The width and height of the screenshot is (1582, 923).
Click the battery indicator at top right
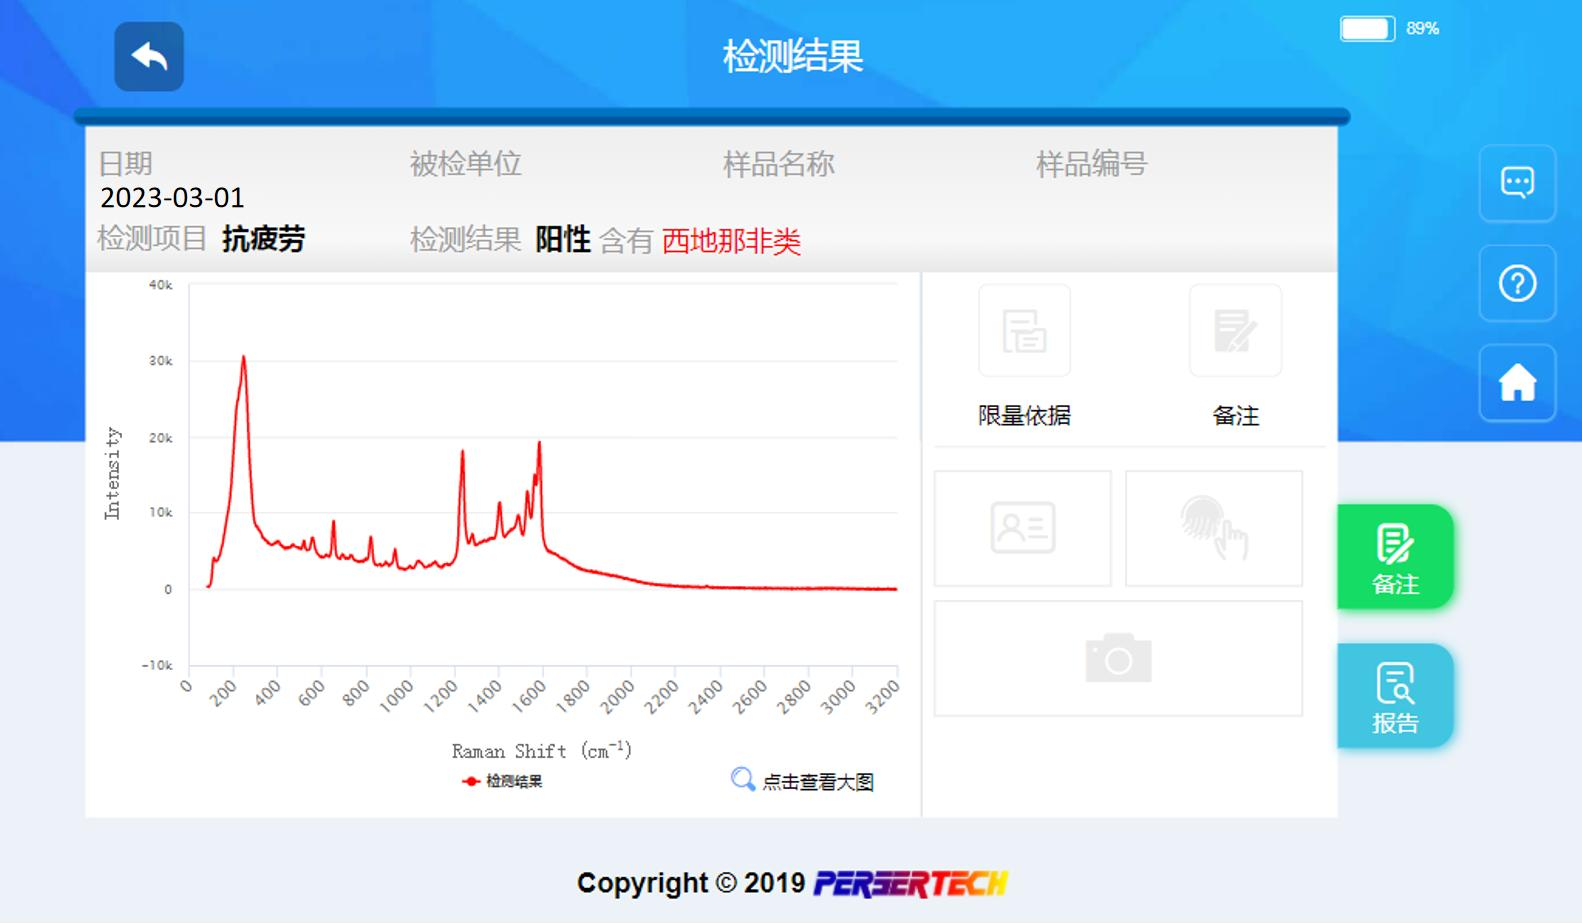[x=1367, y=29]
